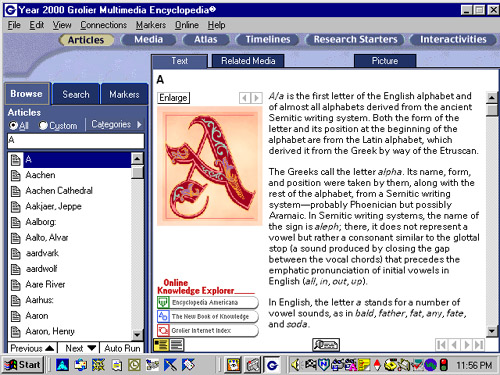Open The New Book of Knowledge link
Image resolution: width=500 pixels, height=375 pixels.
coord(208,316)
